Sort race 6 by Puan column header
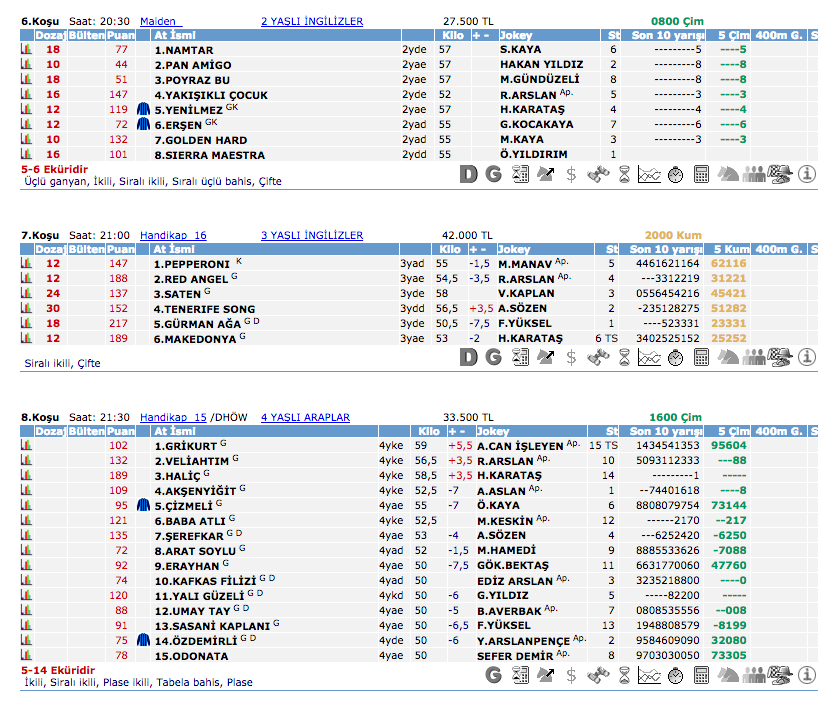The width and height of the screenshot is (836, 701). [121, 35]
